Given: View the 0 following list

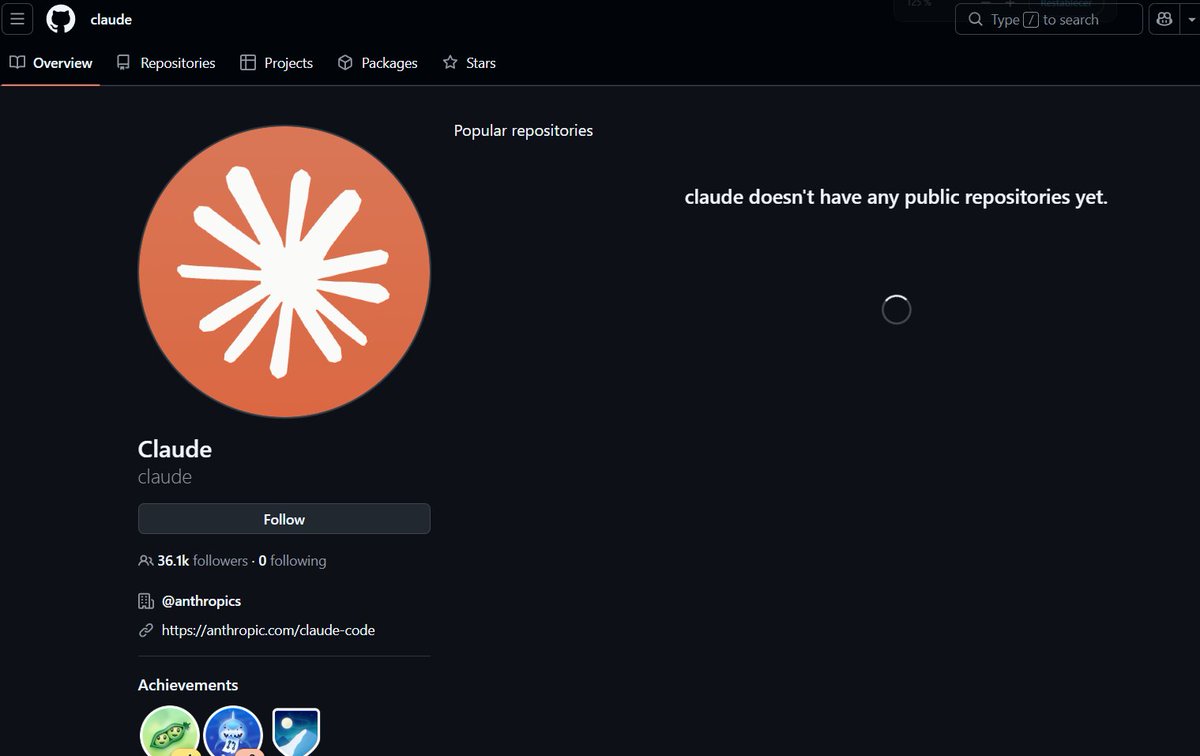Looking at the screenshot, I should [292, 561].
